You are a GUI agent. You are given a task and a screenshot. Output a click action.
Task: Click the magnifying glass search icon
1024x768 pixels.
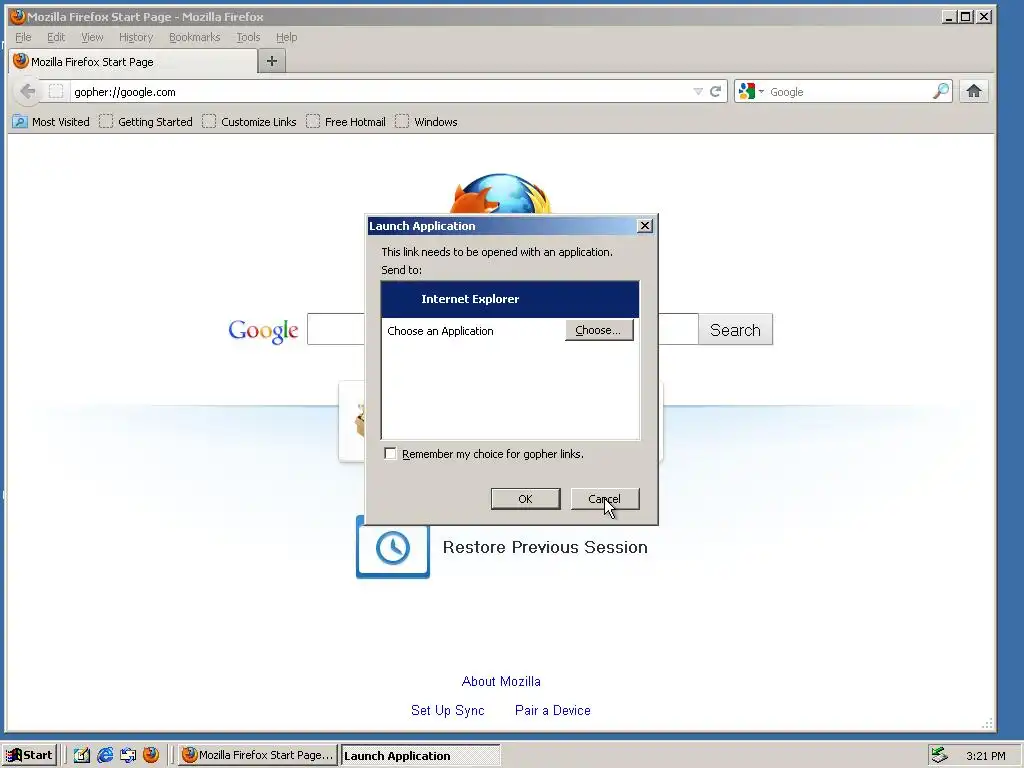941,91
